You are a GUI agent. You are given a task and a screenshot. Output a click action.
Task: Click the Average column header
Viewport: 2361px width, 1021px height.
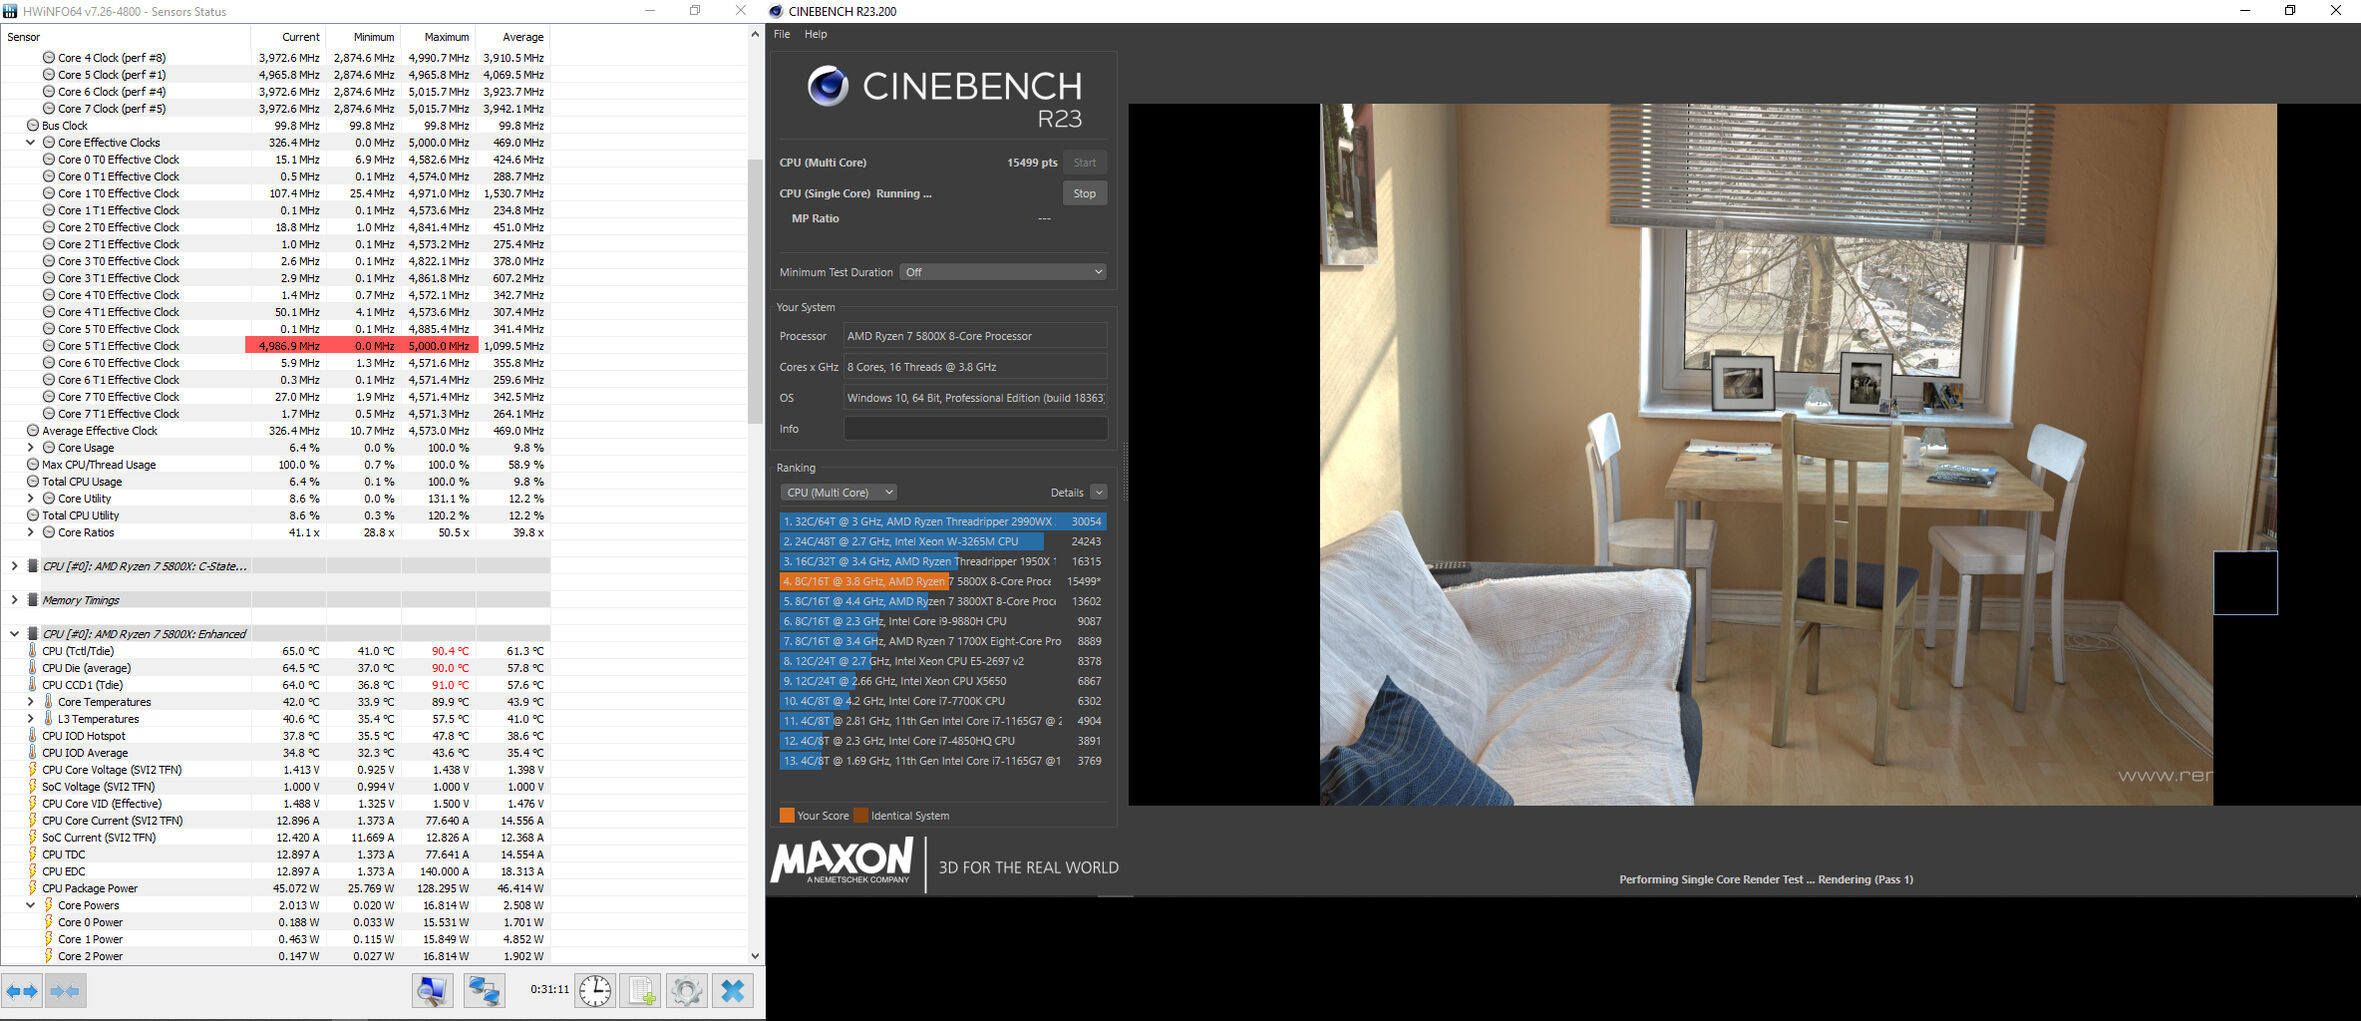(x=513, y=37)
